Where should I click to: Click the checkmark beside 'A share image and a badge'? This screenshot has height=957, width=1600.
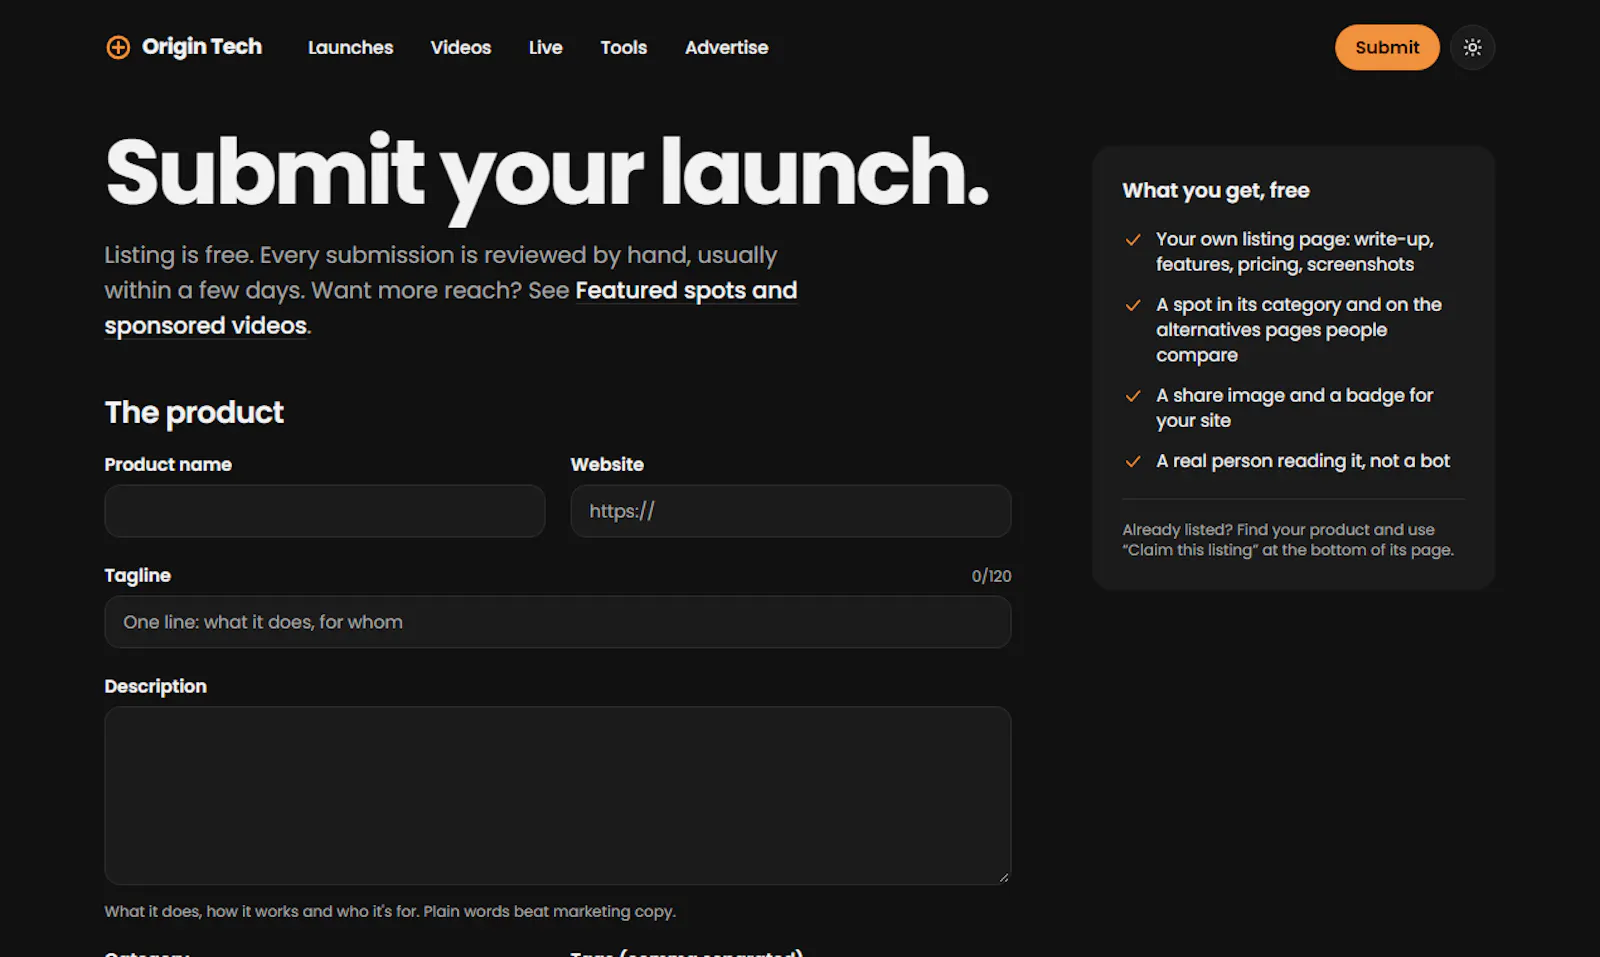click(x=1133, y=396)
